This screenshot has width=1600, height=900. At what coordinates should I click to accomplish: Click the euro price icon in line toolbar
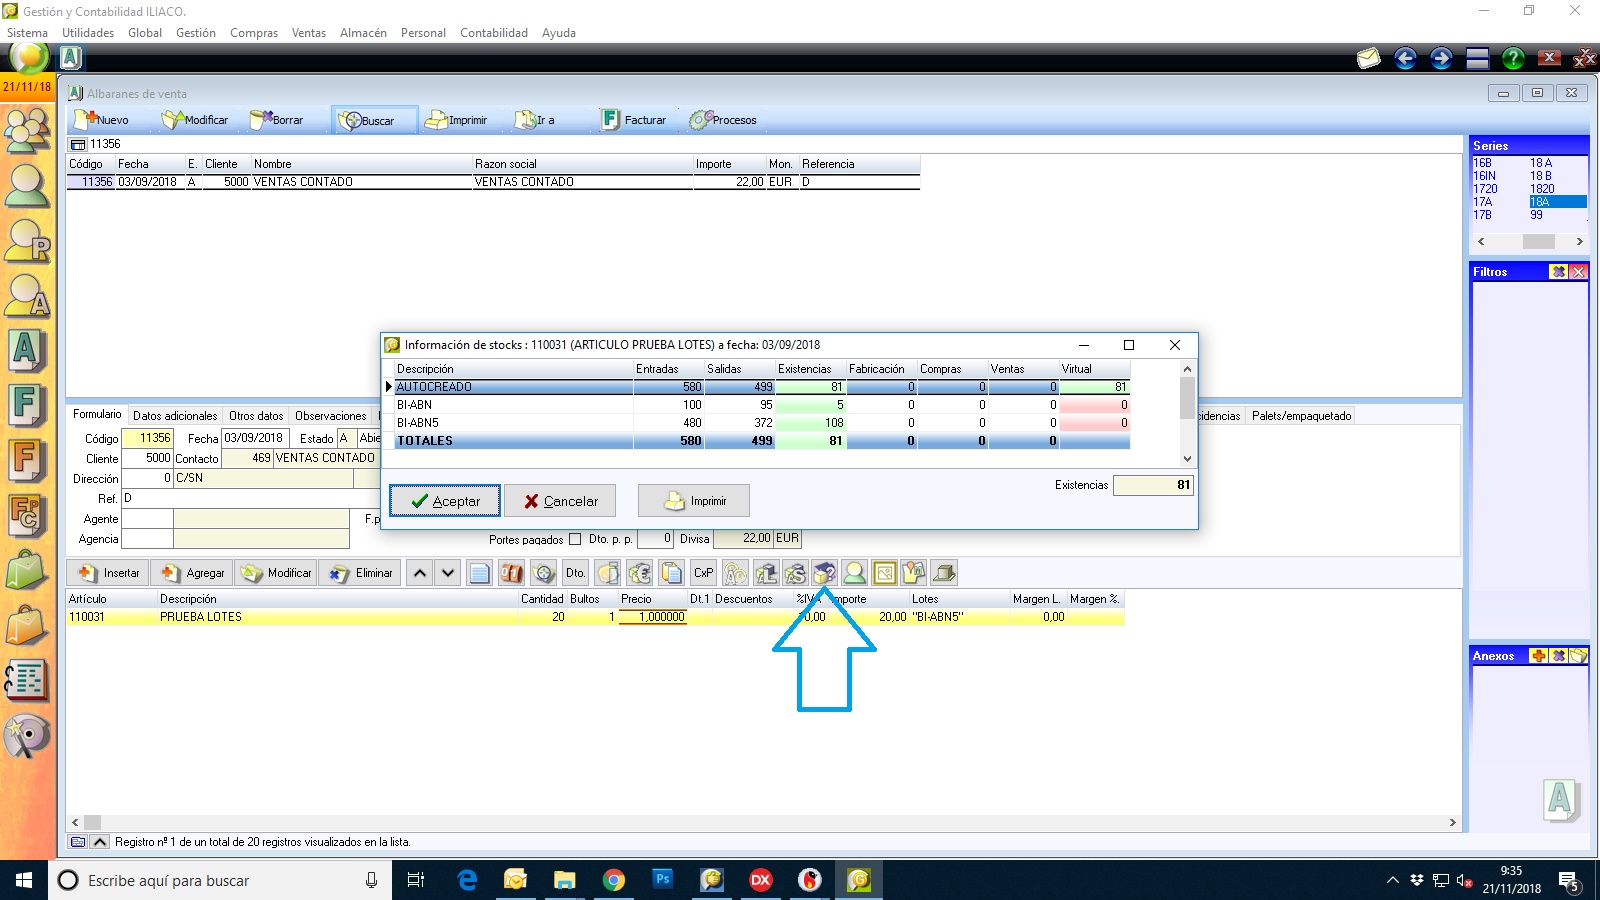(640, 573)
